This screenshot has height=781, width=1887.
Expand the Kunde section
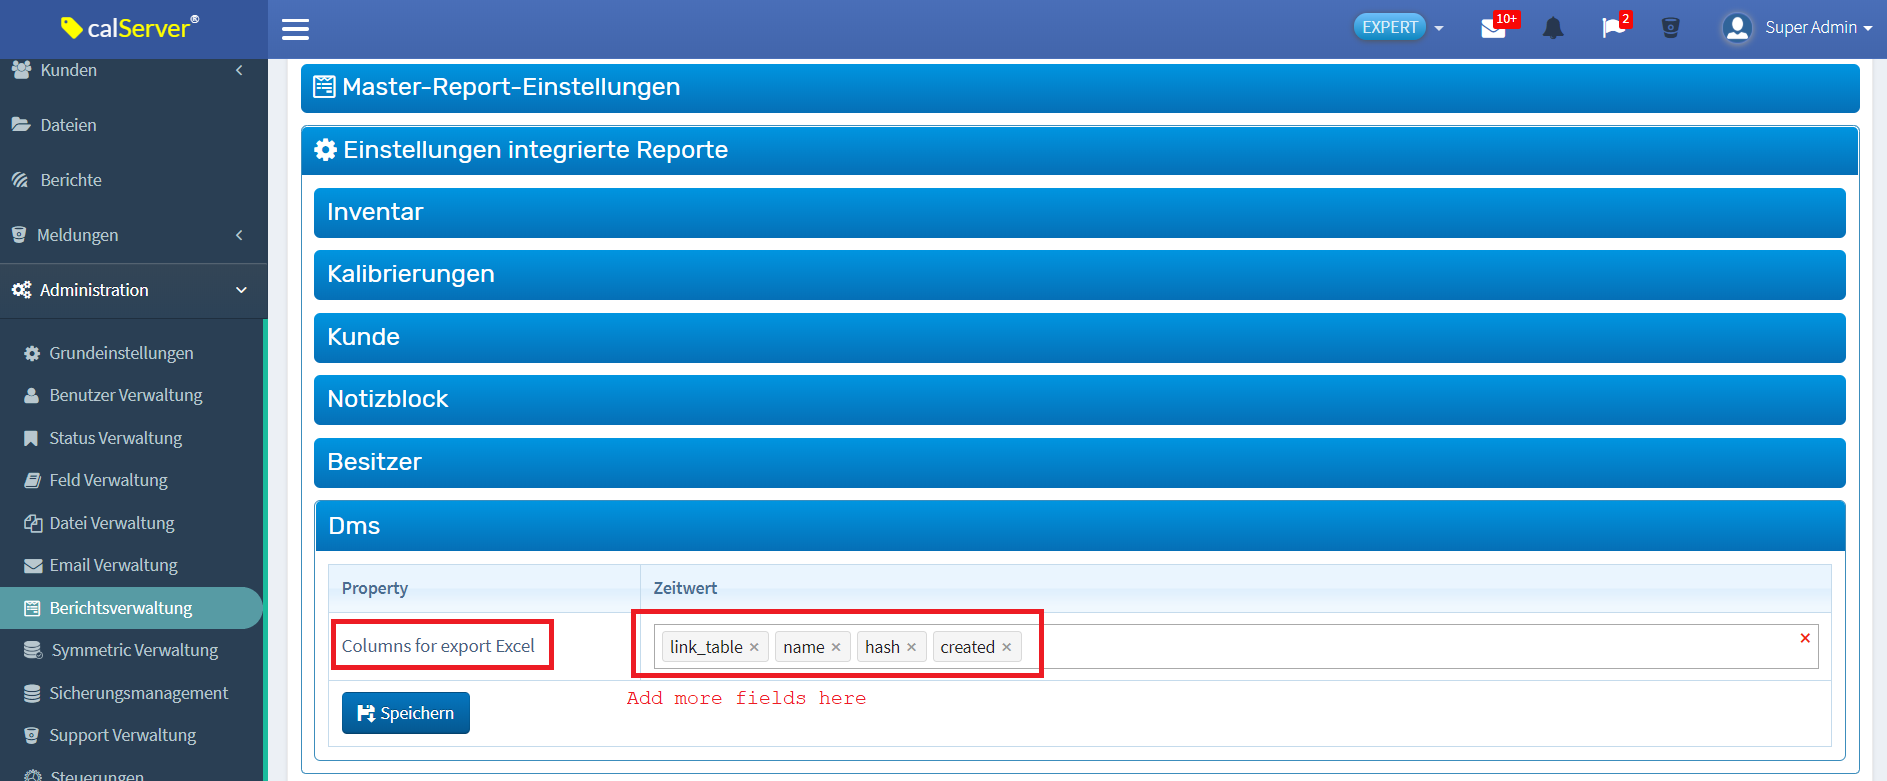coord(1080,338)
